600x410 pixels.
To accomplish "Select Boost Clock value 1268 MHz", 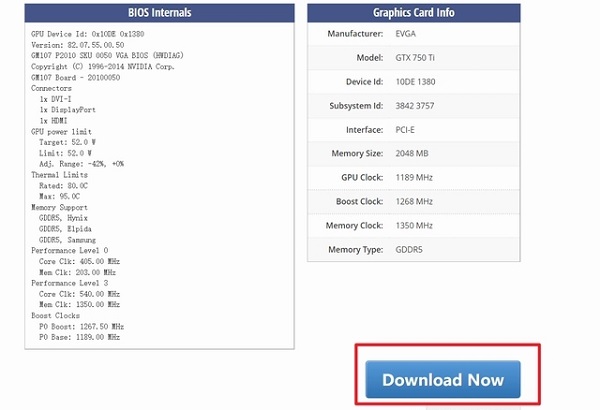I will pyautogui.click(x=414, y=202).
